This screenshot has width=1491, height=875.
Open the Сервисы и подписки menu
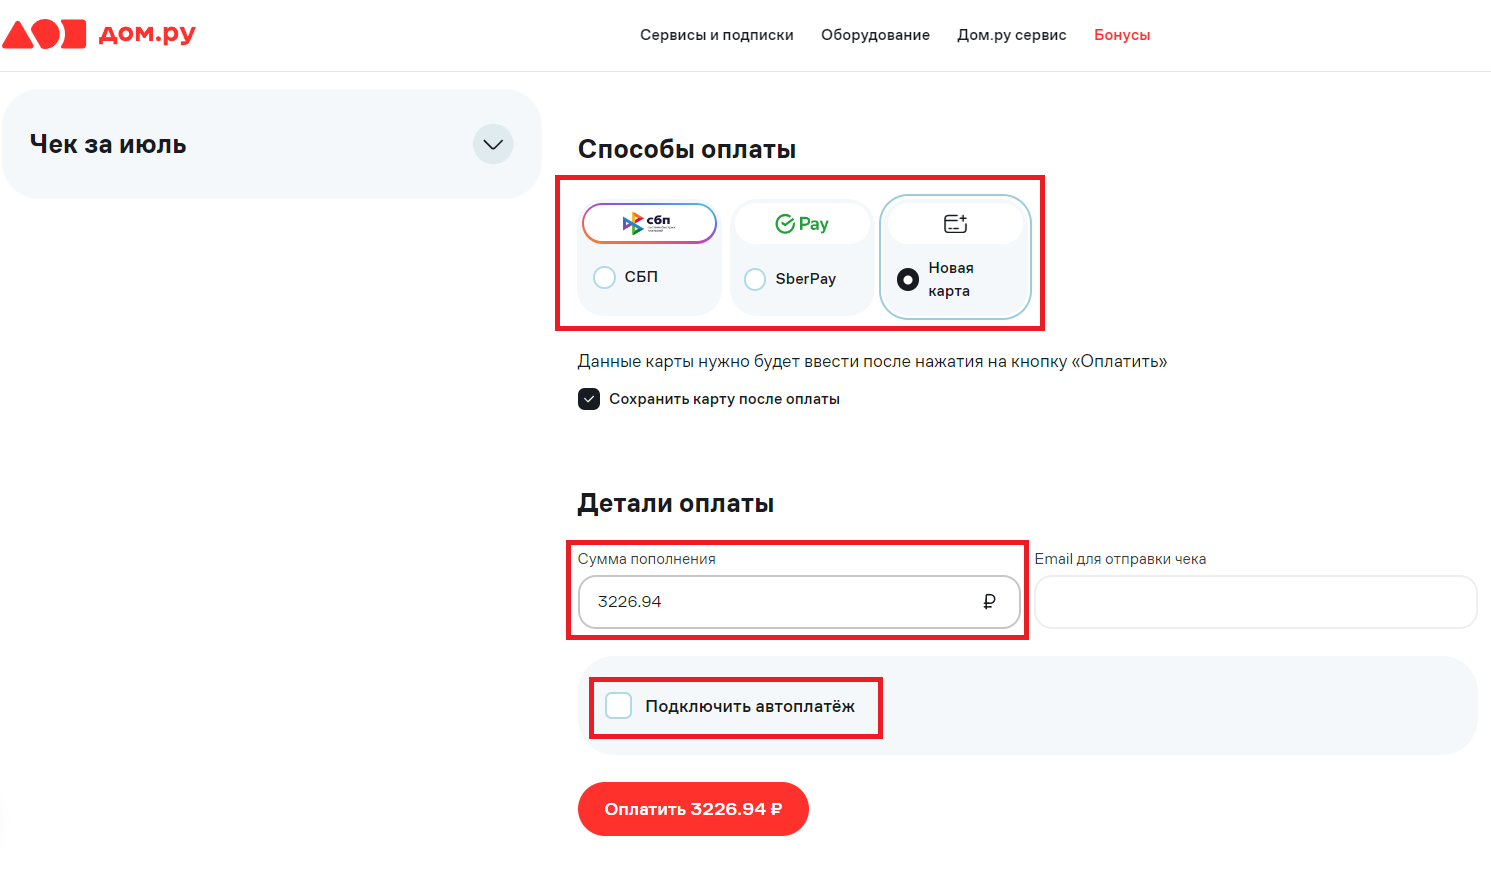[x=717, y=35]
